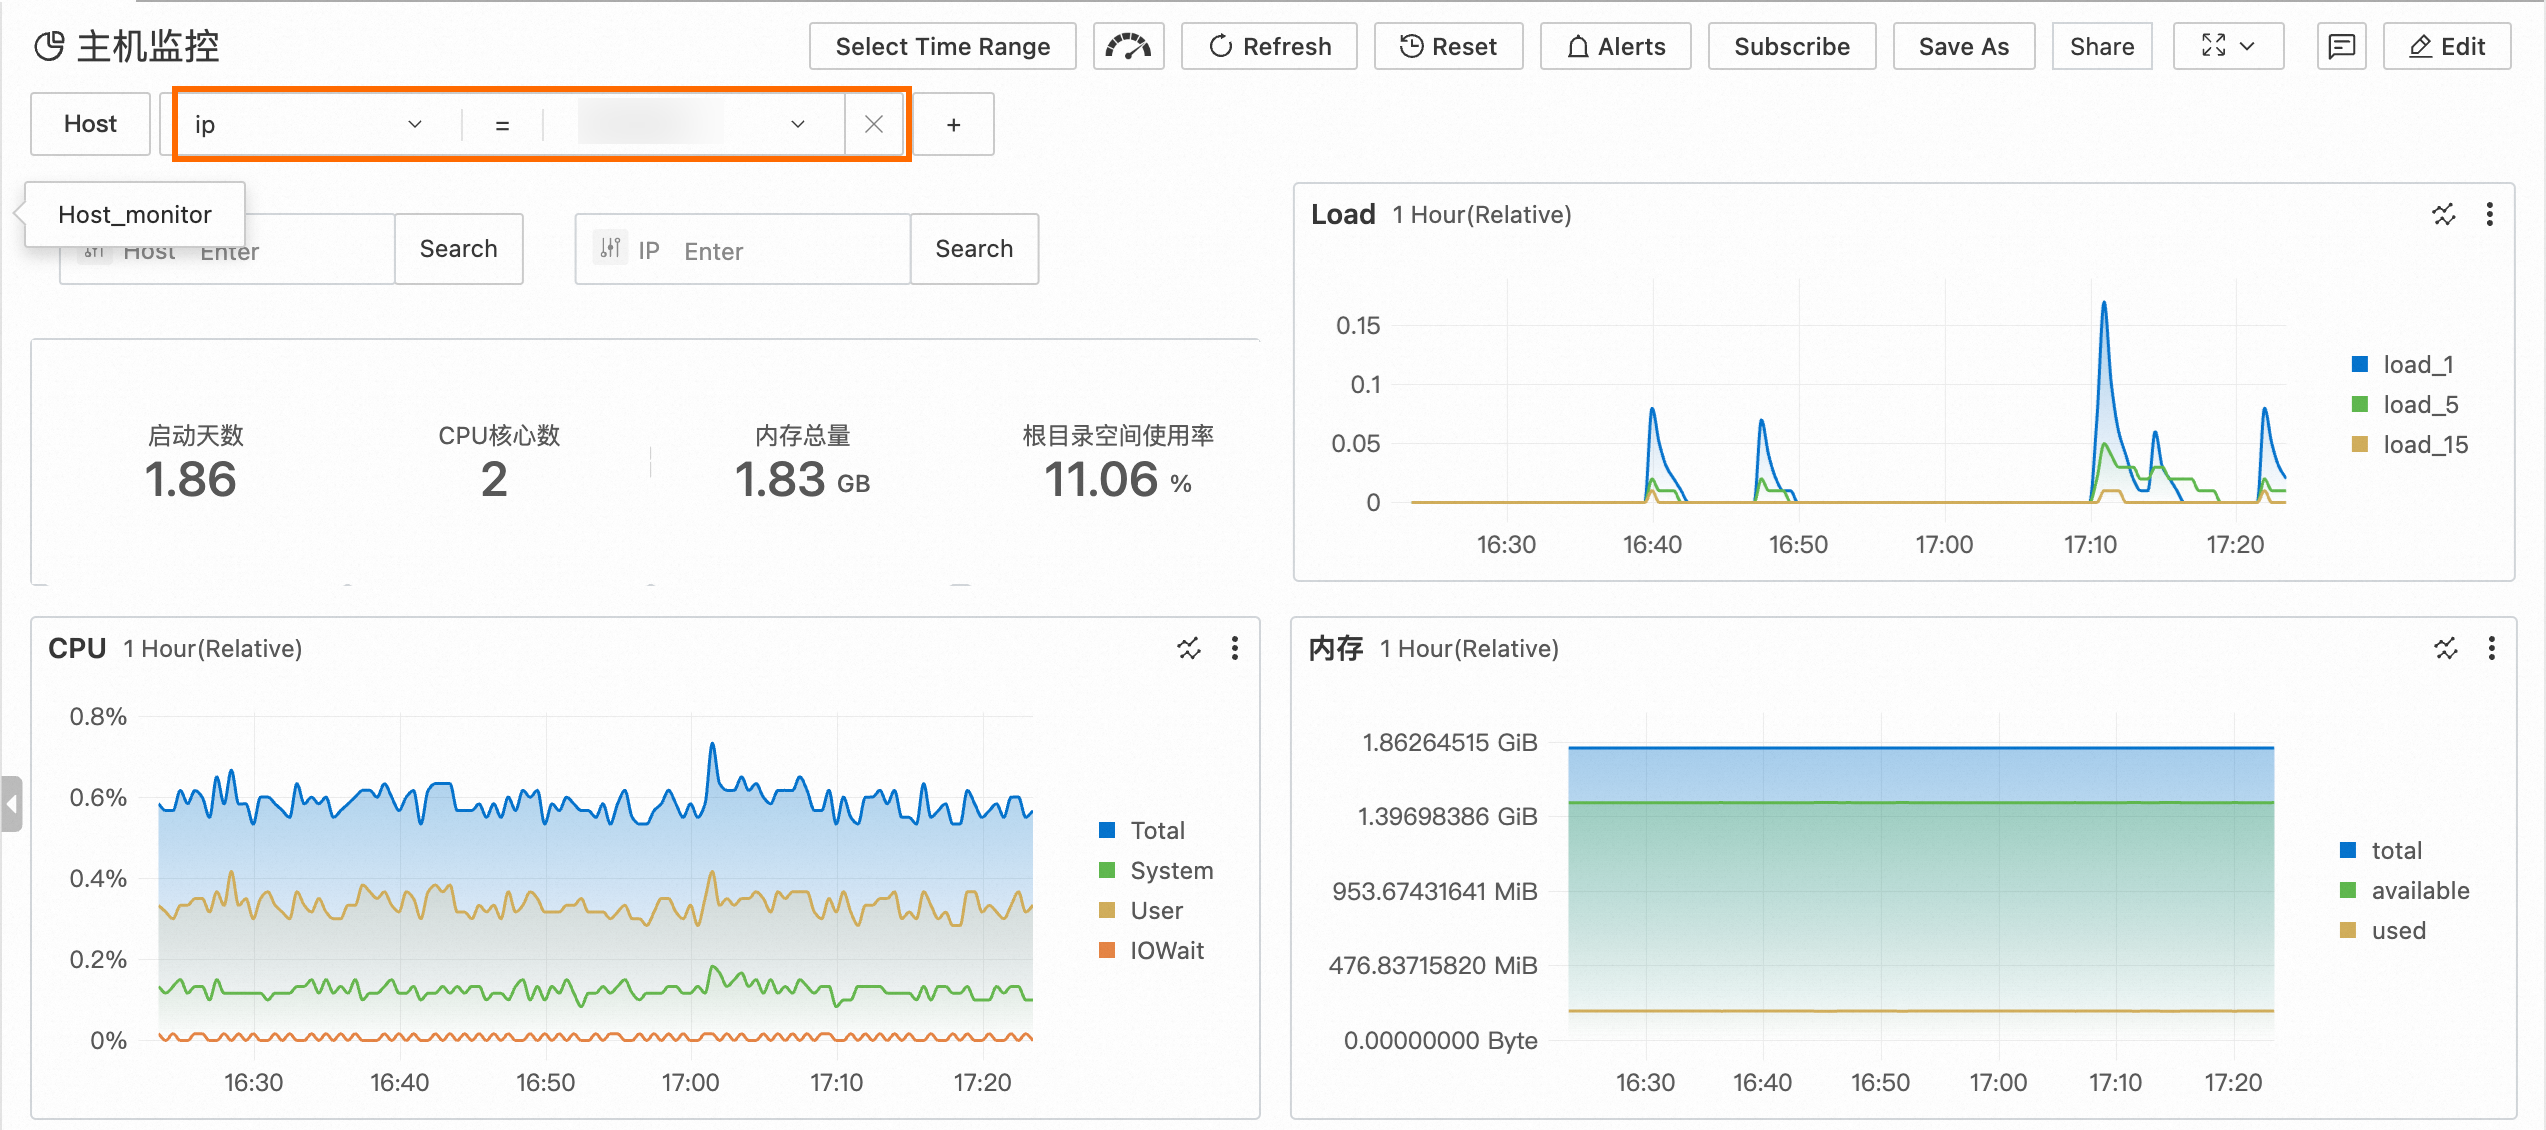Image resolution: width=2546 pixels, height=1130 pixels.
Task: Click Load chart analysis icon
Action: (2443, 214)
